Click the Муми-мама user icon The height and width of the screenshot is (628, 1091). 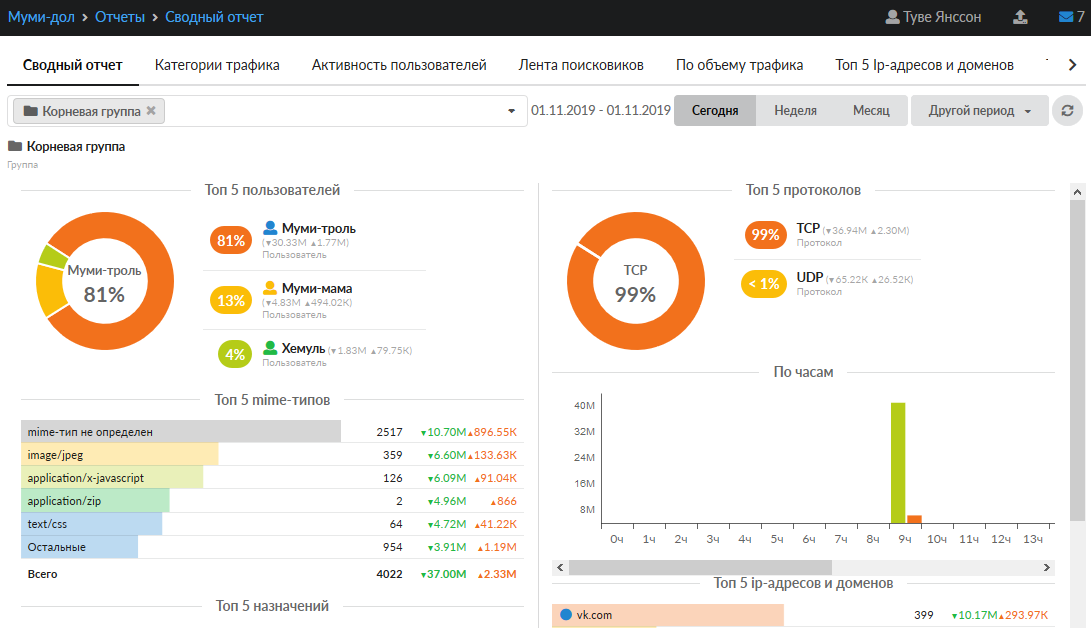(x=270, y=288)
